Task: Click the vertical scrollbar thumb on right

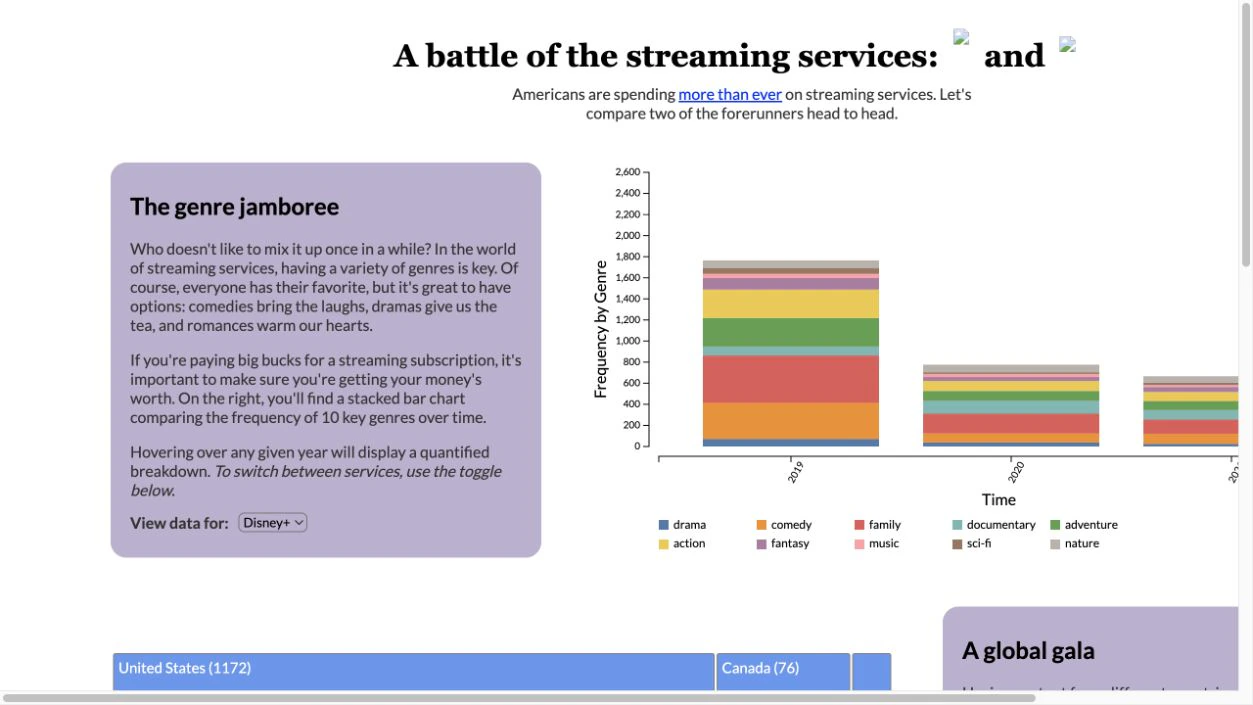Action: (x=1246, y=133)
